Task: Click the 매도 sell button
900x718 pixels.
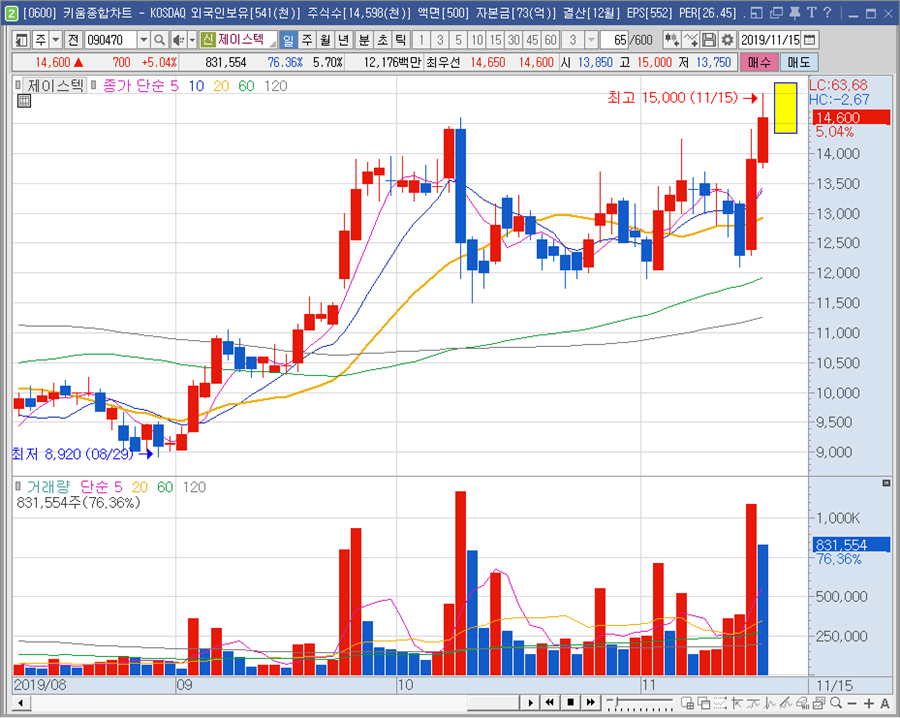Action: point(798,62)
